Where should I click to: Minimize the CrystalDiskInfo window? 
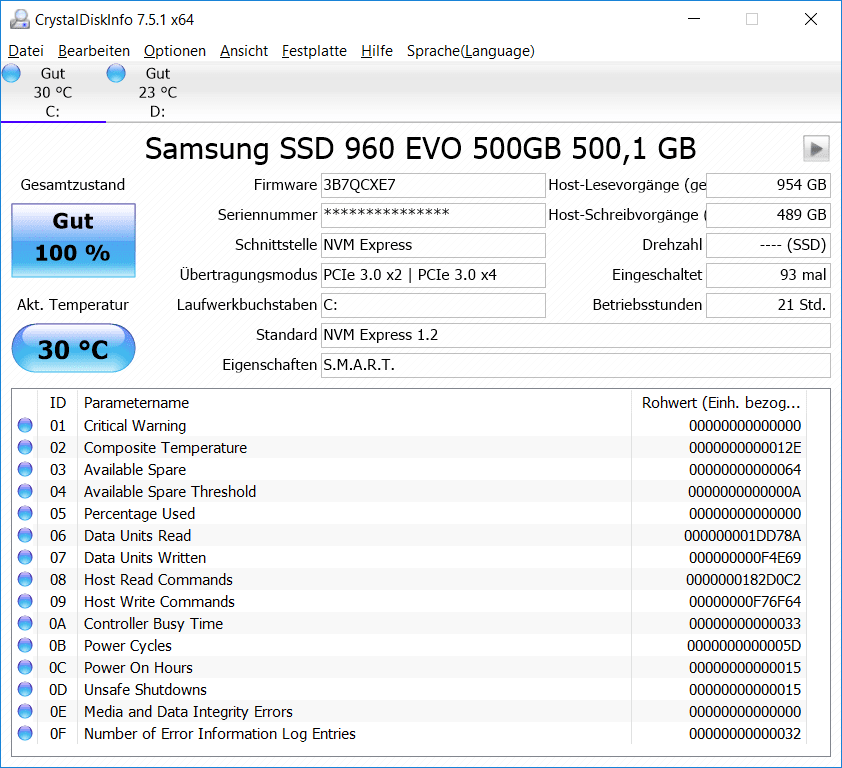point(694,19)
